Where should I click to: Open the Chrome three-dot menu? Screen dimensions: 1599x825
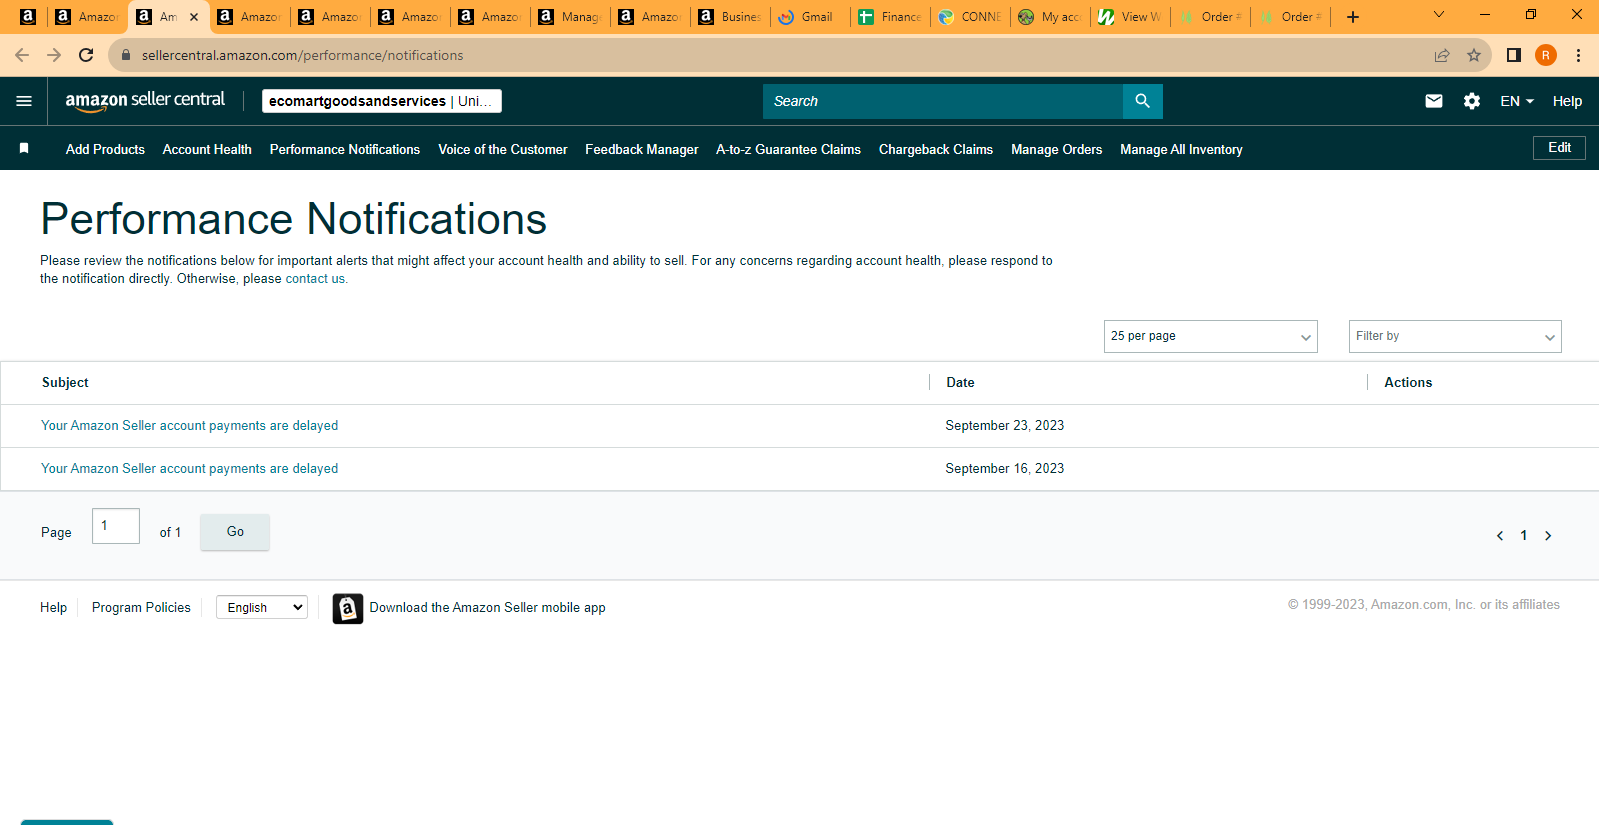pyautogui.click(x=1578, y=55)
